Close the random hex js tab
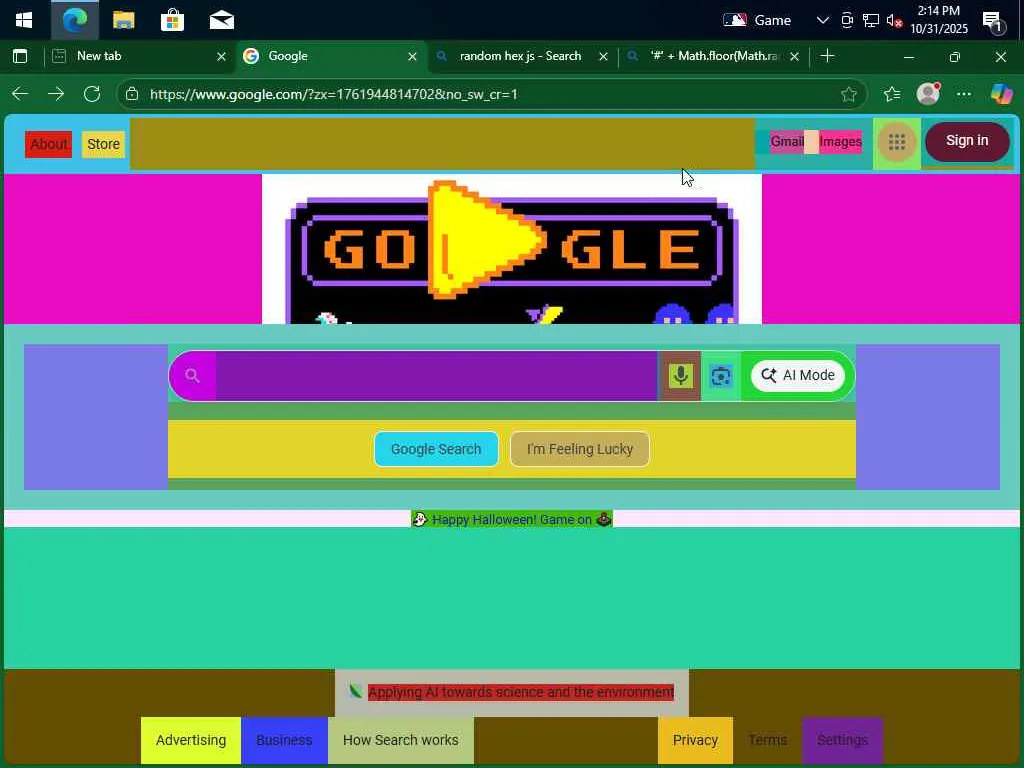Screen dimensions: 1024x768 tap(603, 57)
